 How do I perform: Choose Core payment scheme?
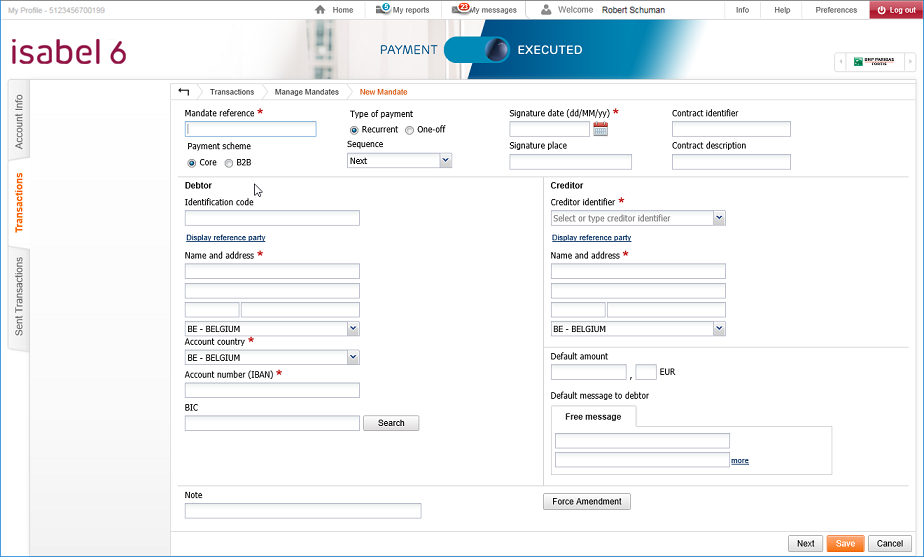coord(192,163)
